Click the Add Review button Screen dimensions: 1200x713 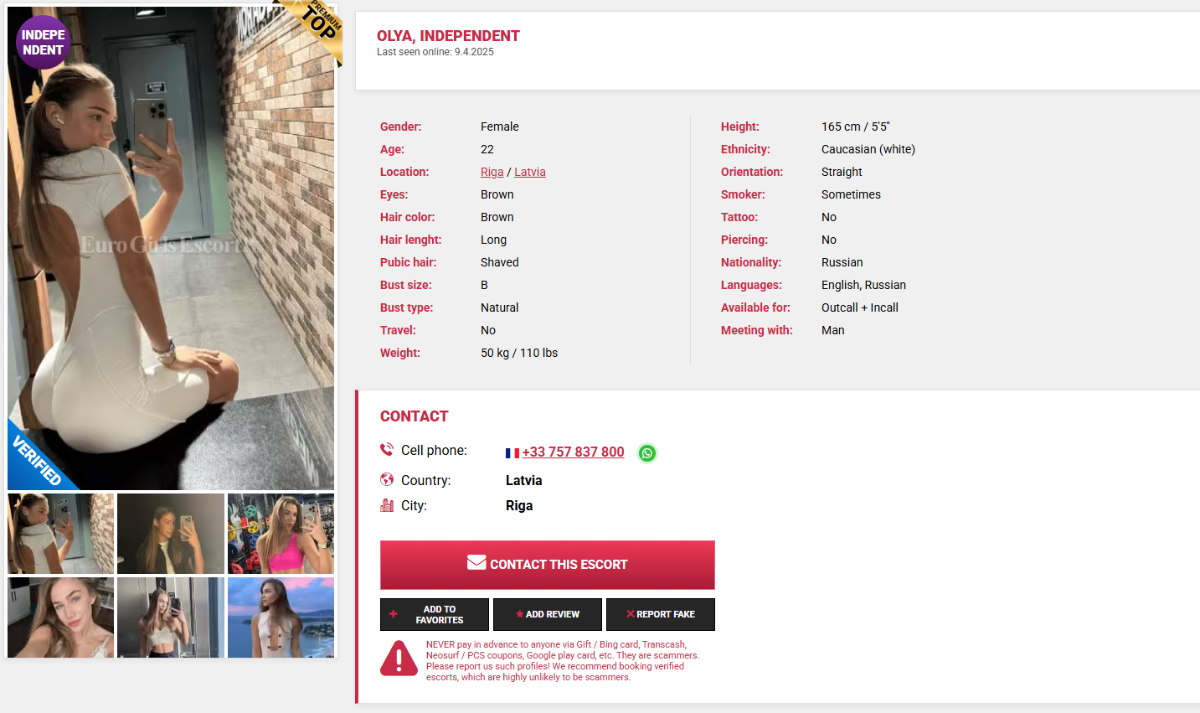coord(547,614)
